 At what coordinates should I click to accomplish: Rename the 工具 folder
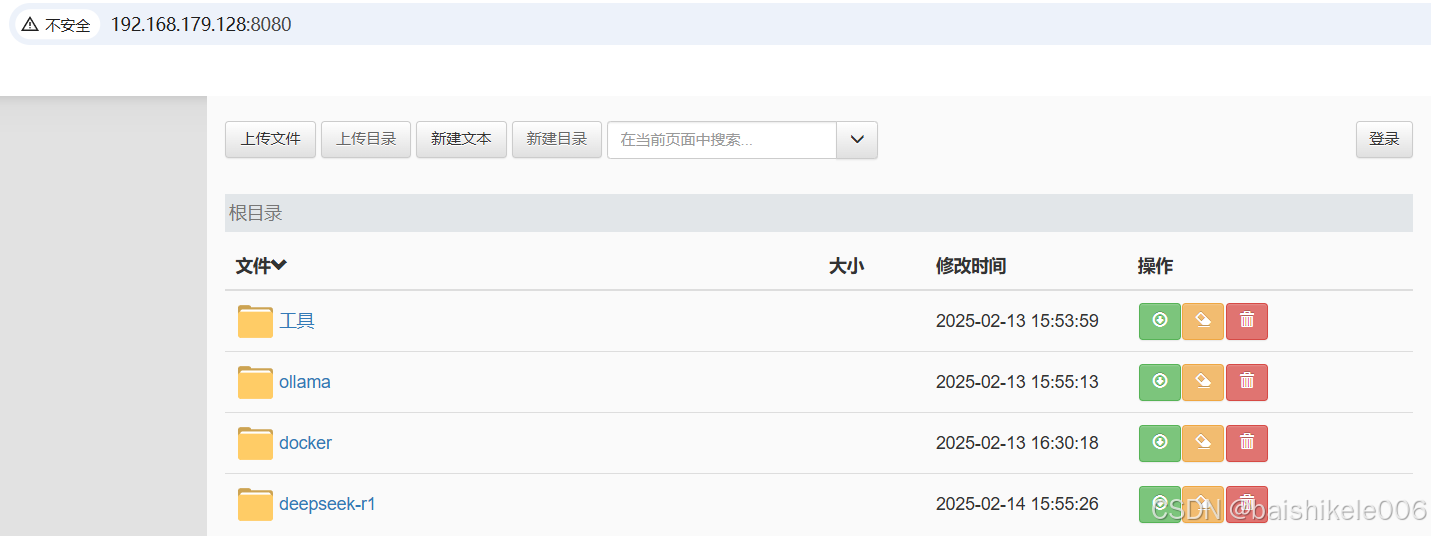coord(1203,321)
